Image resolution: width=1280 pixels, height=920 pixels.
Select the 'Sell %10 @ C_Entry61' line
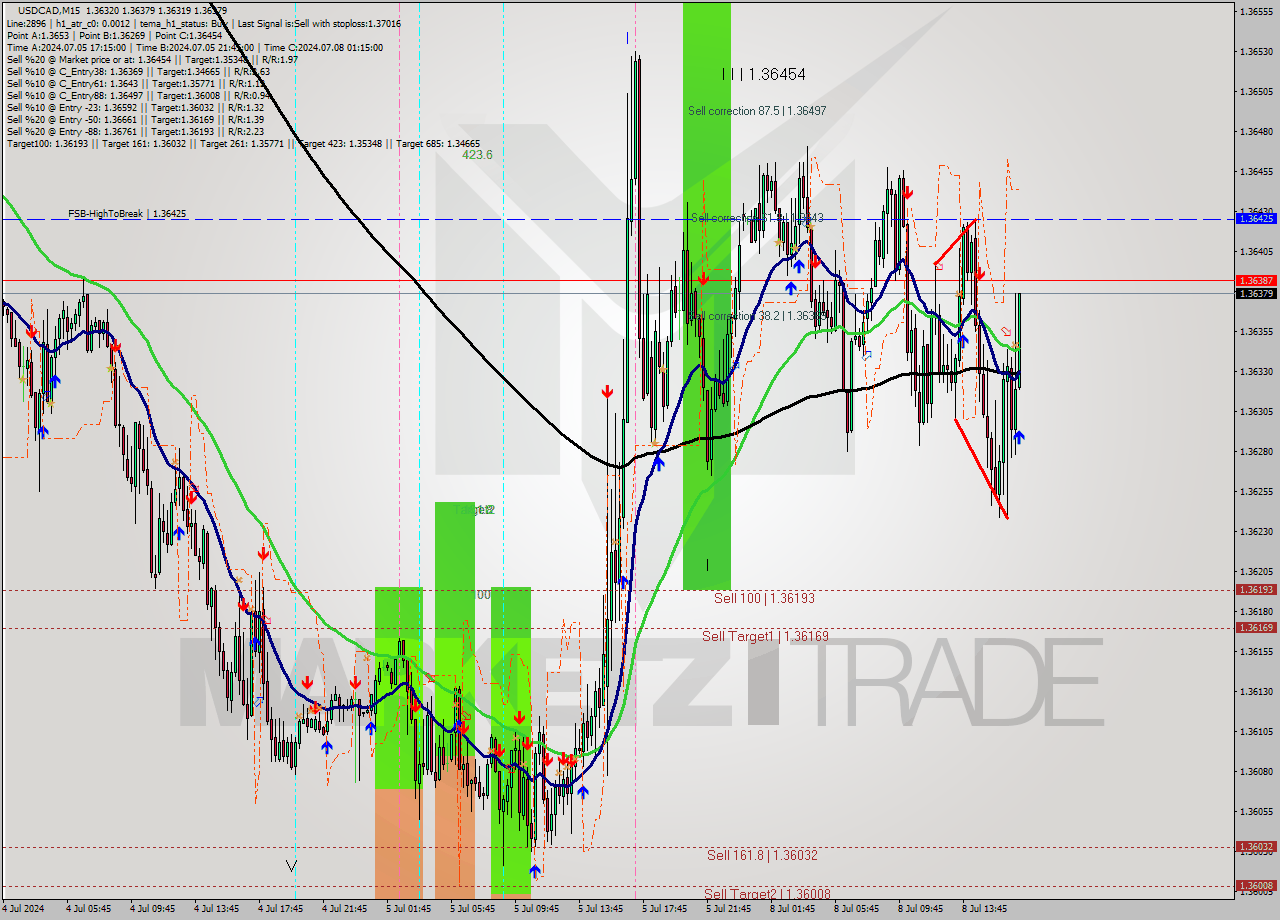point(135,83)
